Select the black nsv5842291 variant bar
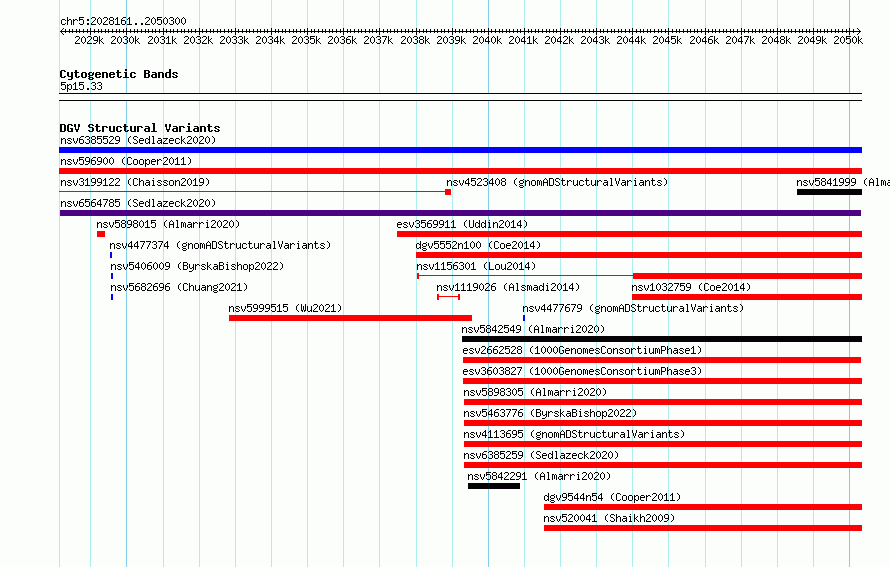The height and width of the screenshot is (567, 890). point(494,486)
